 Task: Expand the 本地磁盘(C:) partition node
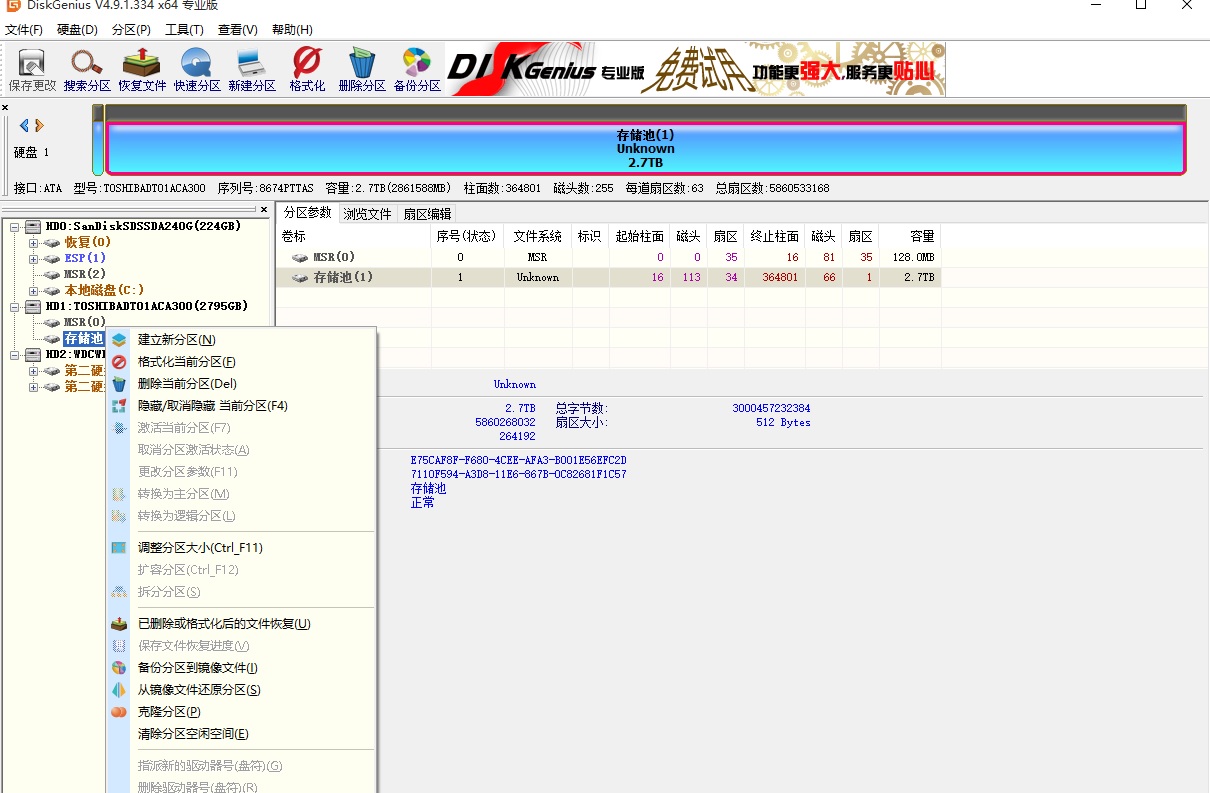(x=33, y=290)
